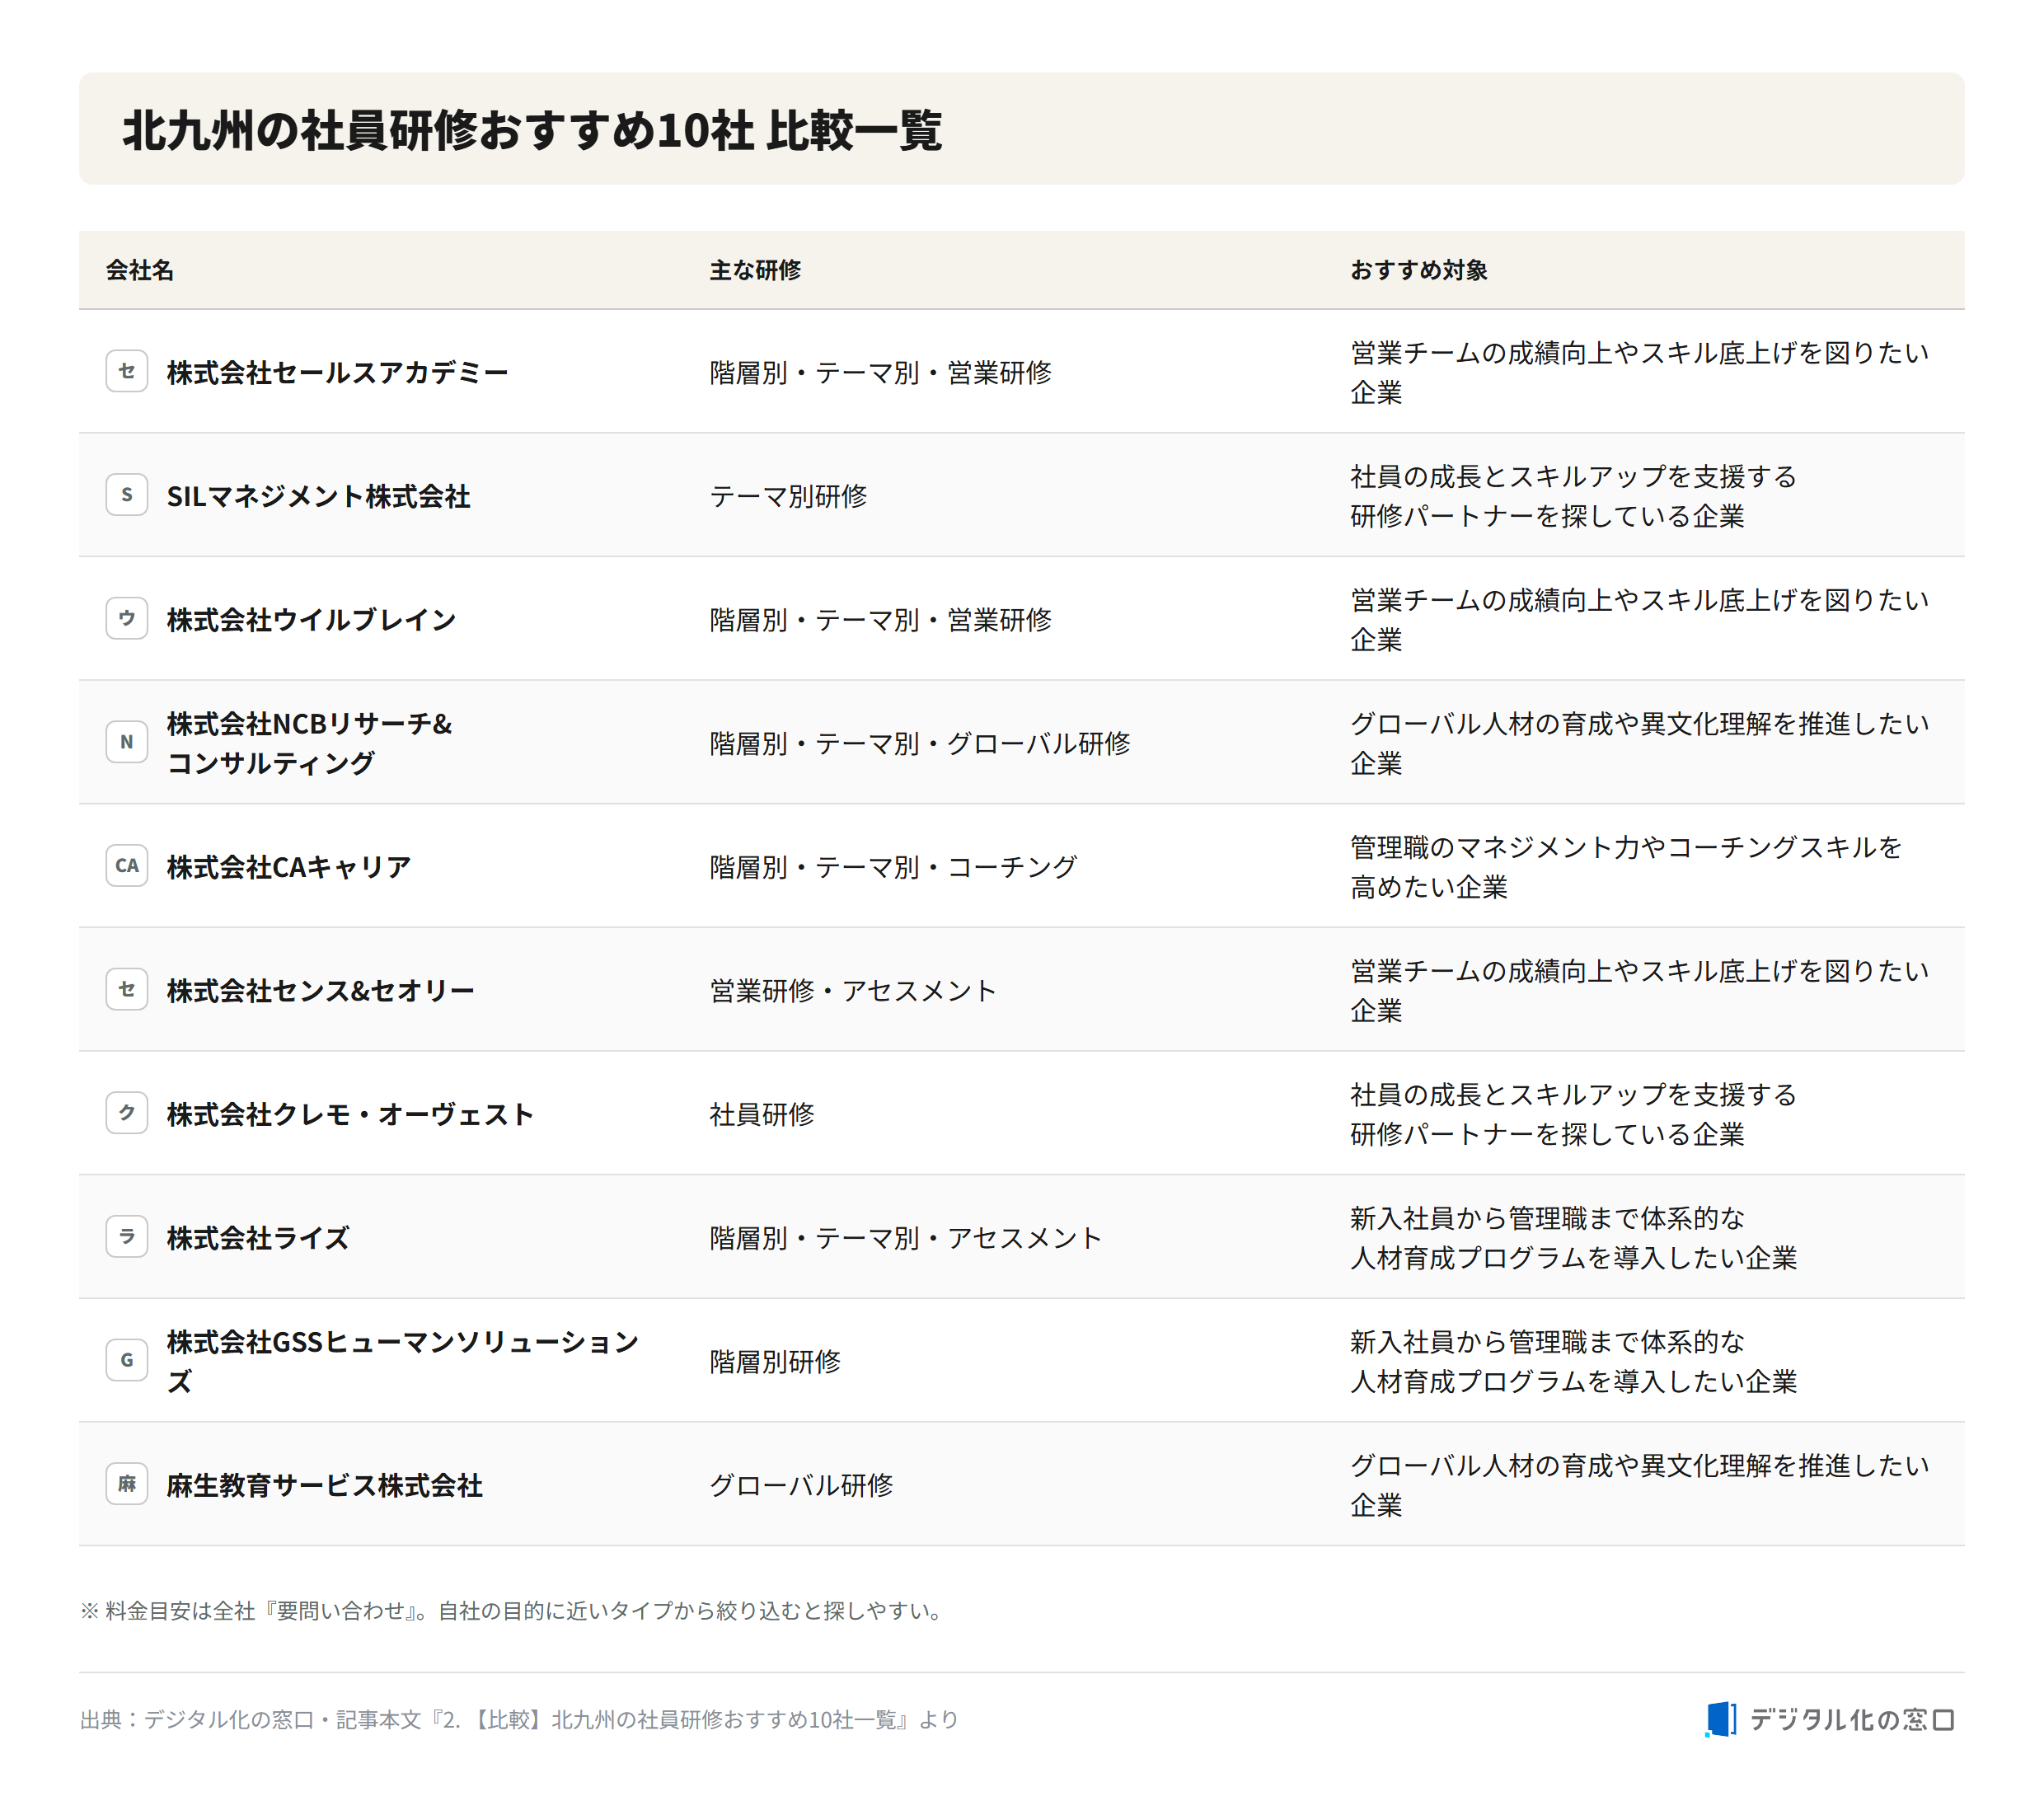The width and height of the screenshot is (2044, 1815).
Task: Select company name 株式会社CAキャリア
Action: pos(289,867)
